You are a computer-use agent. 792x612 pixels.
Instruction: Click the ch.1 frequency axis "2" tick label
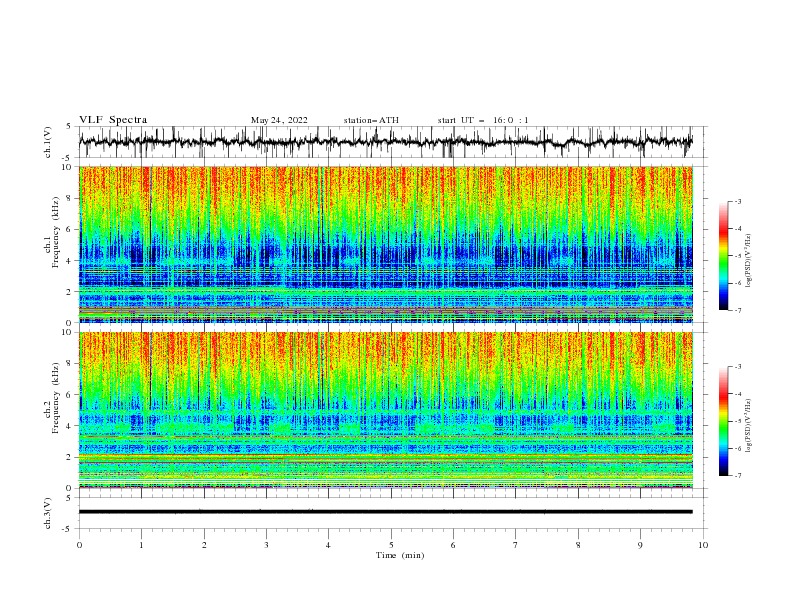pyautogui.click(x=69, y=291)
